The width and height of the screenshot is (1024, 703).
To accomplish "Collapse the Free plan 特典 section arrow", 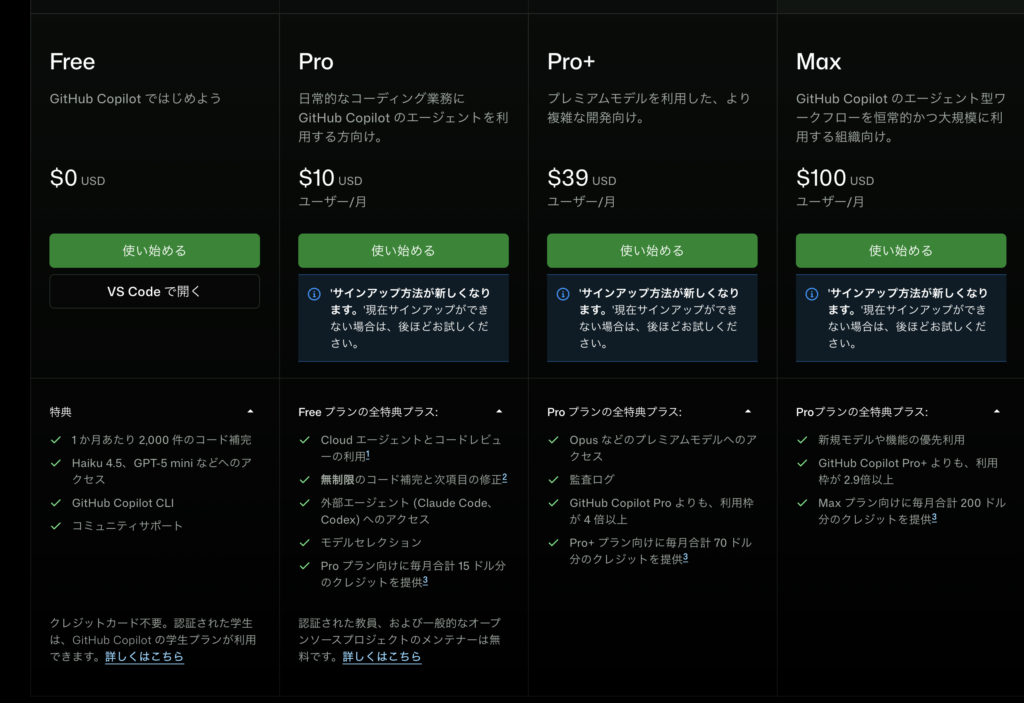I will tap(250, 412).
